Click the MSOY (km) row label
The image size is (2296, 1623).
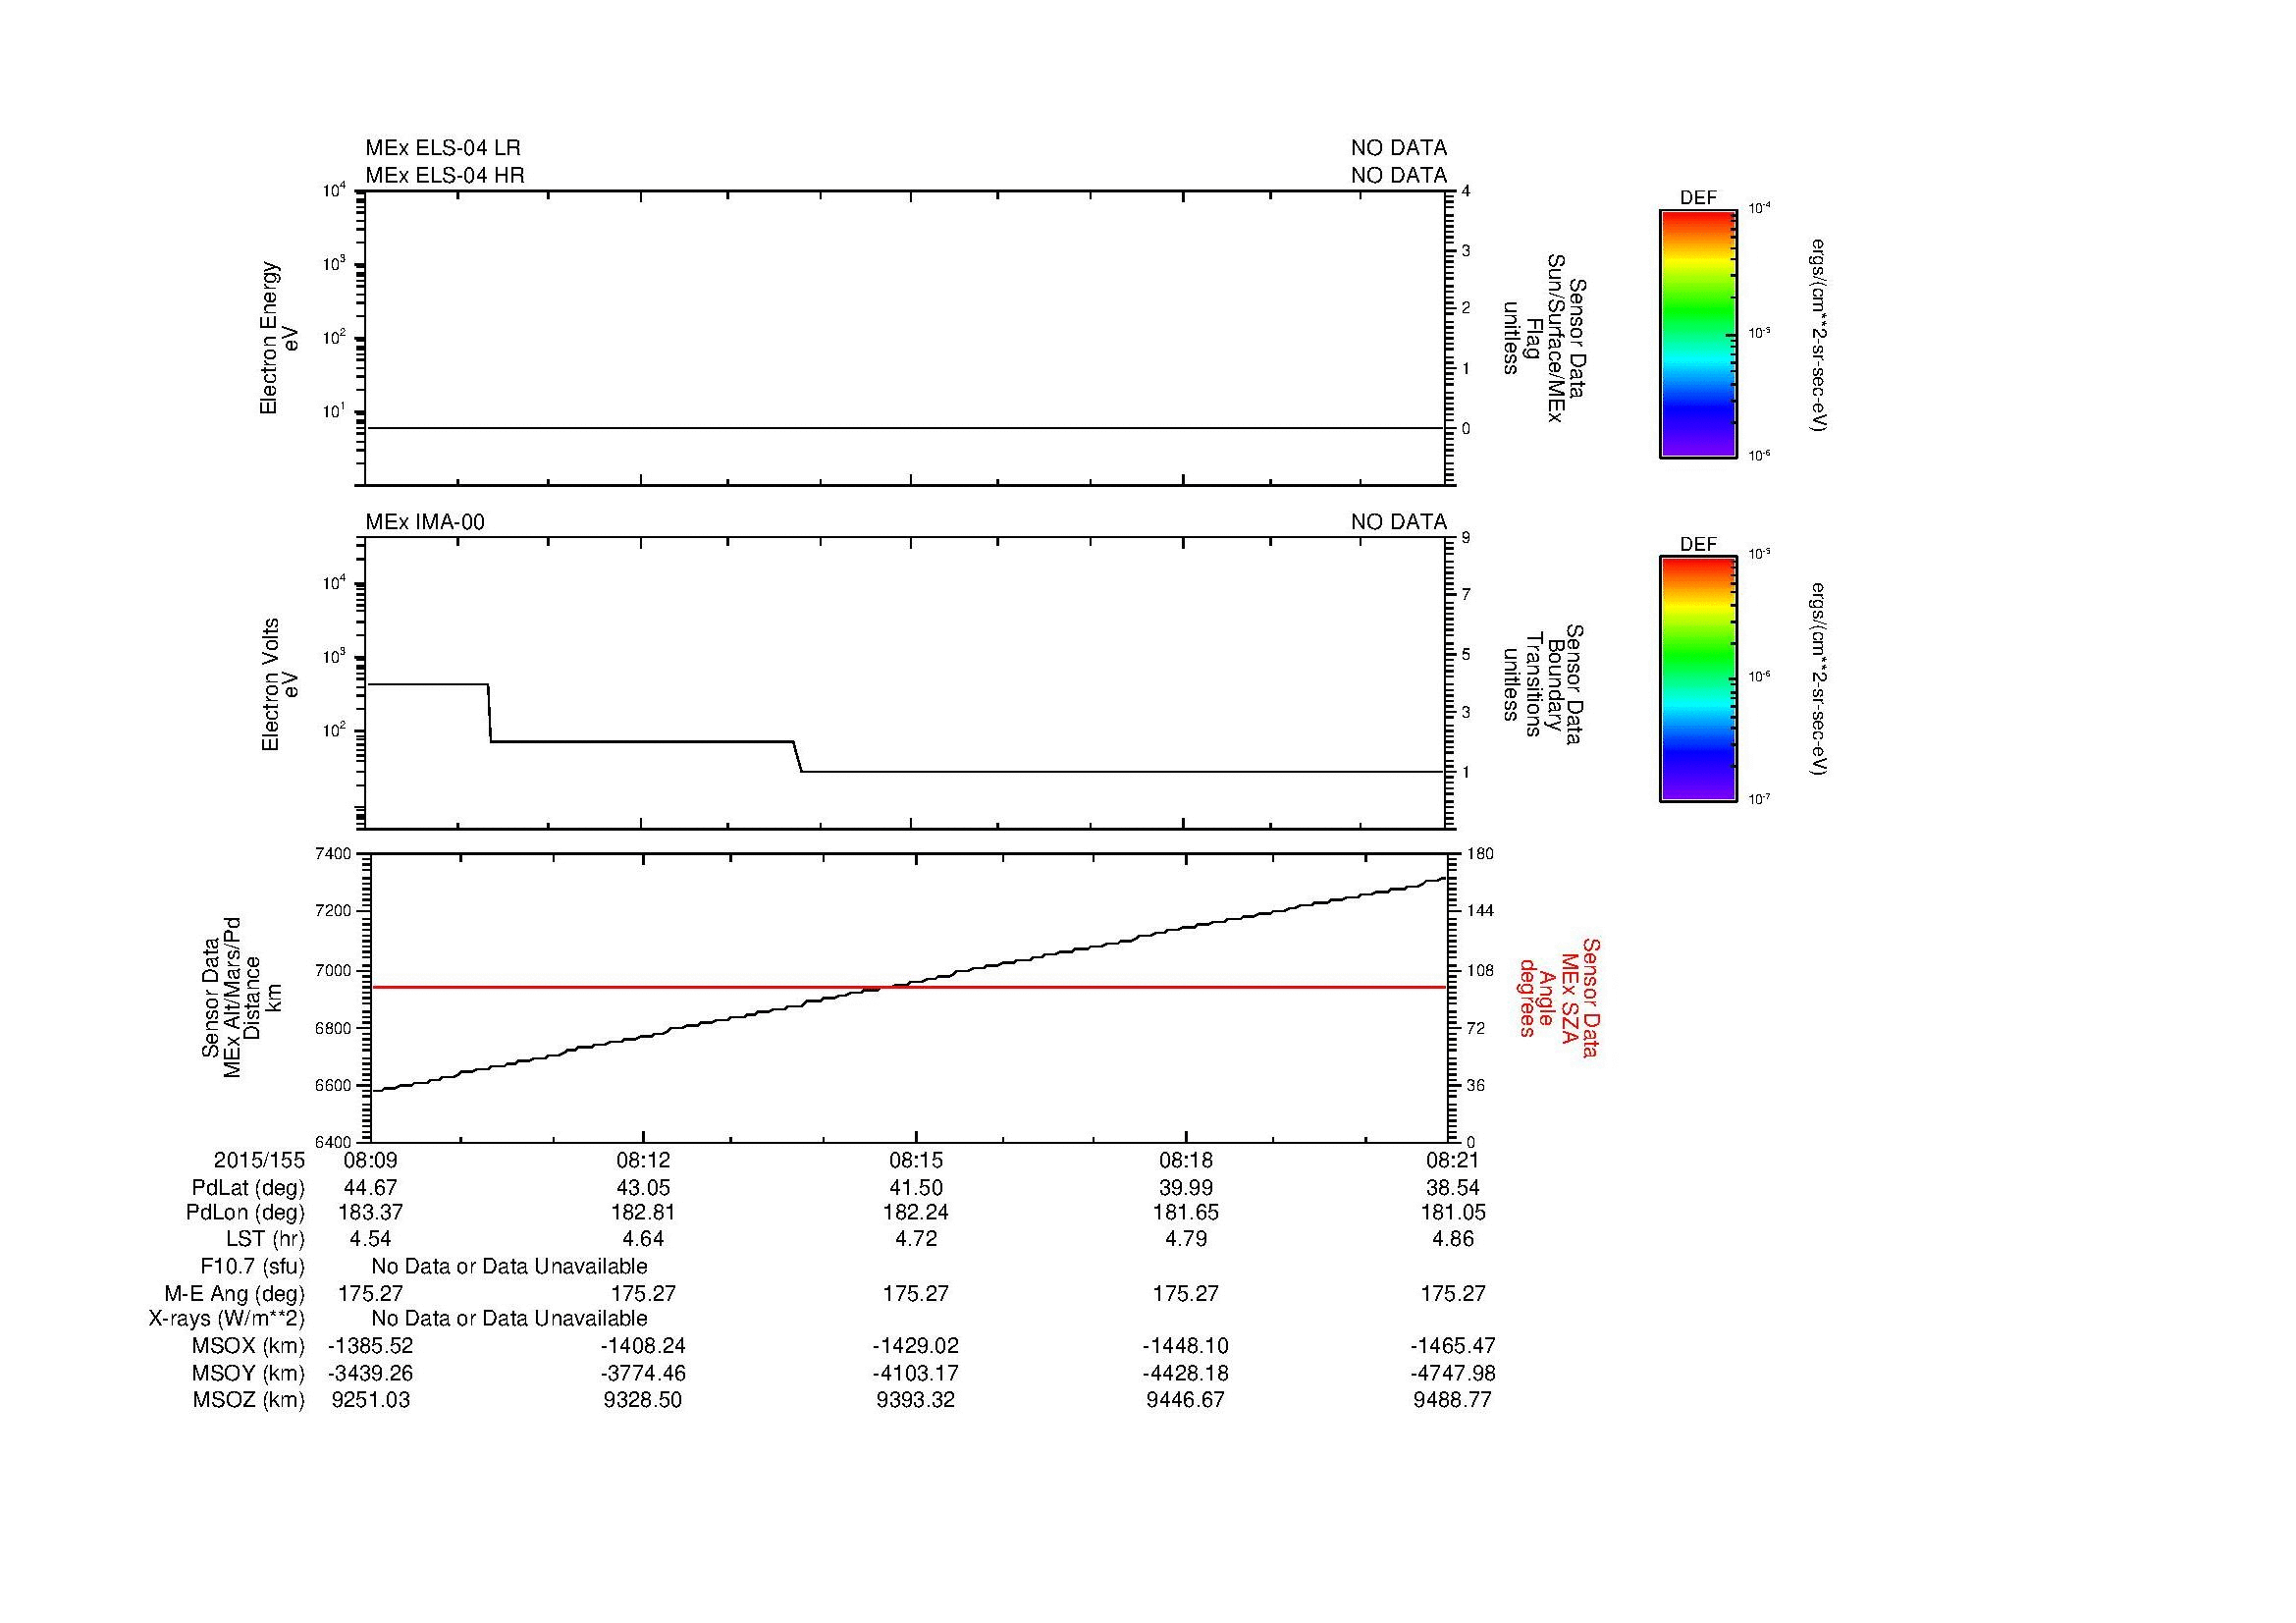coord(248,1373)
